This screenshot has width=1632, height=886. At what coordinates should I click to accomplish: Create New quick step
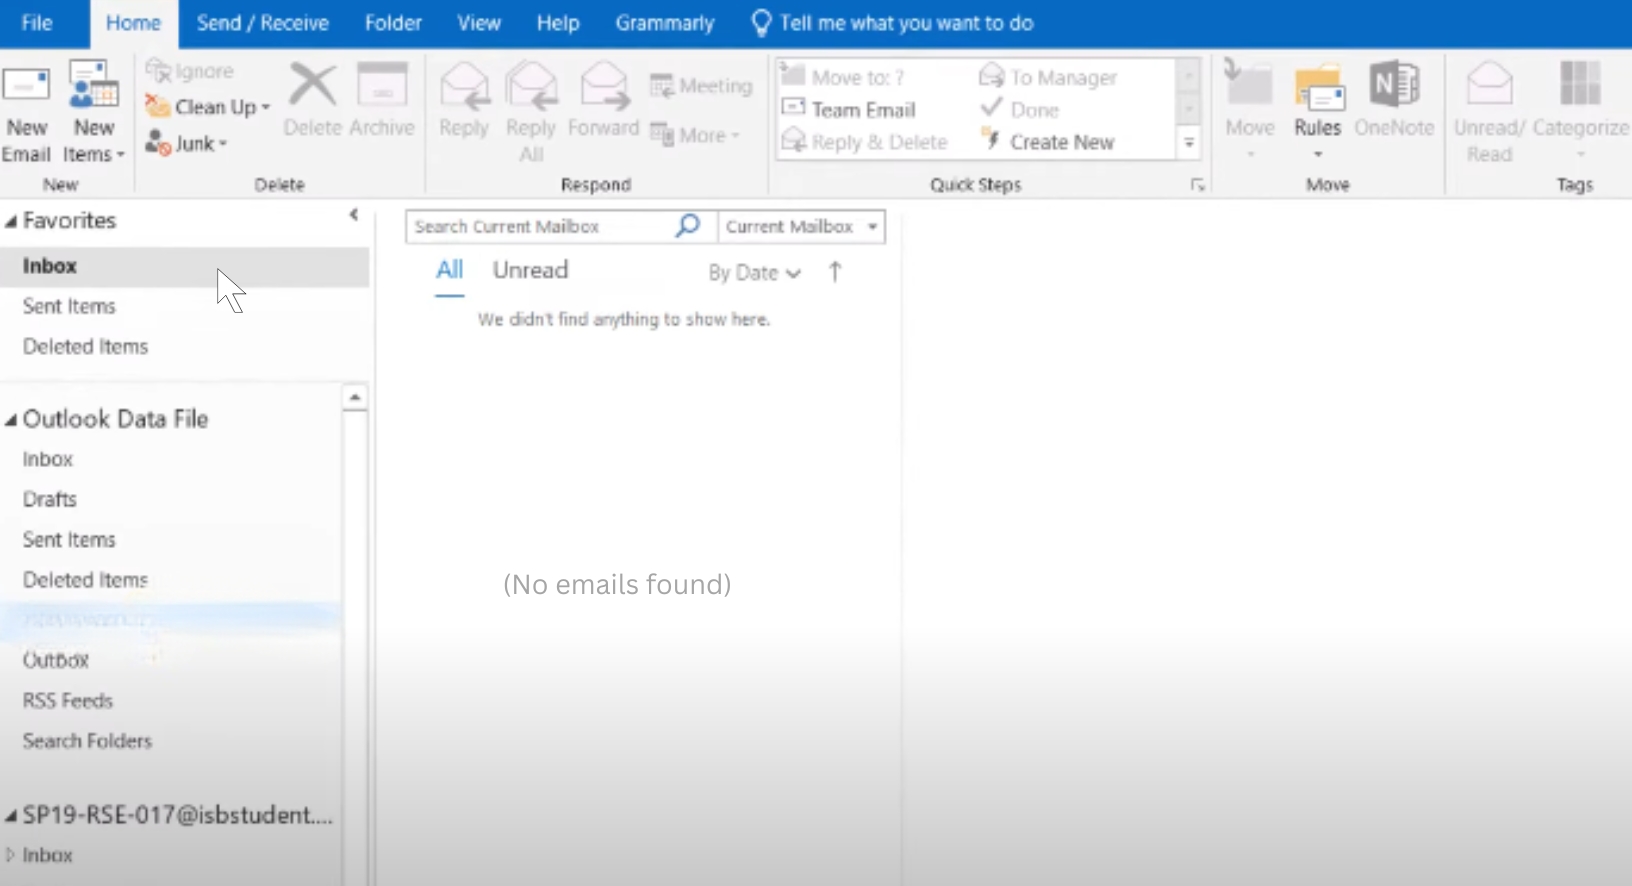pos(1047,141)
